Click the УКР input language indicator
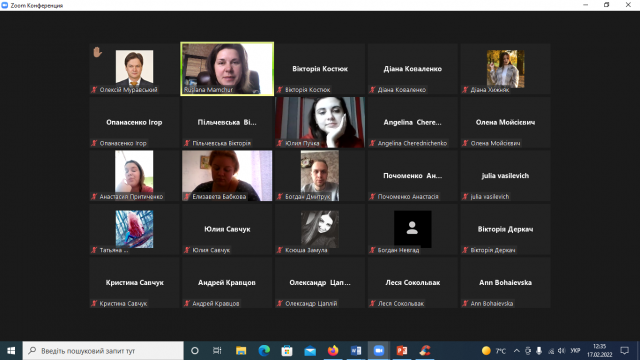Image resolution: width=640 pixels, height=360 pixels. 575,351
